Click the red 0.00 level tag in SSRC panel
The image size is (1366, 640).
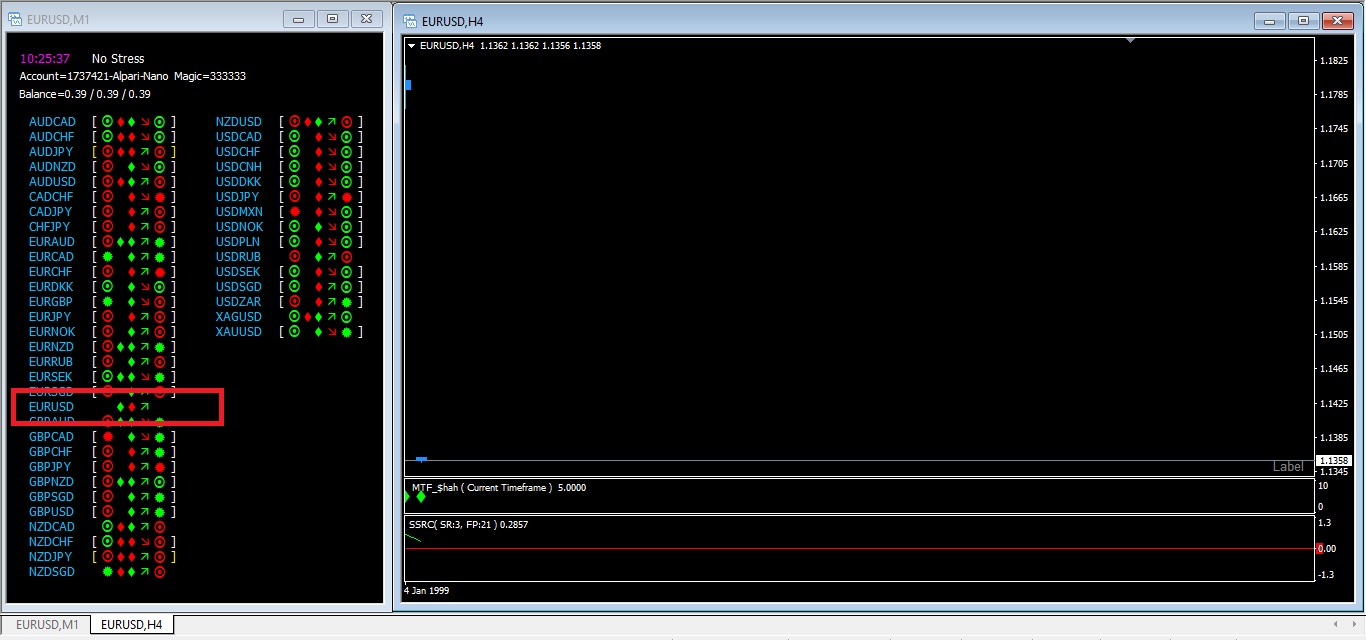click(x=1326, y=548)
